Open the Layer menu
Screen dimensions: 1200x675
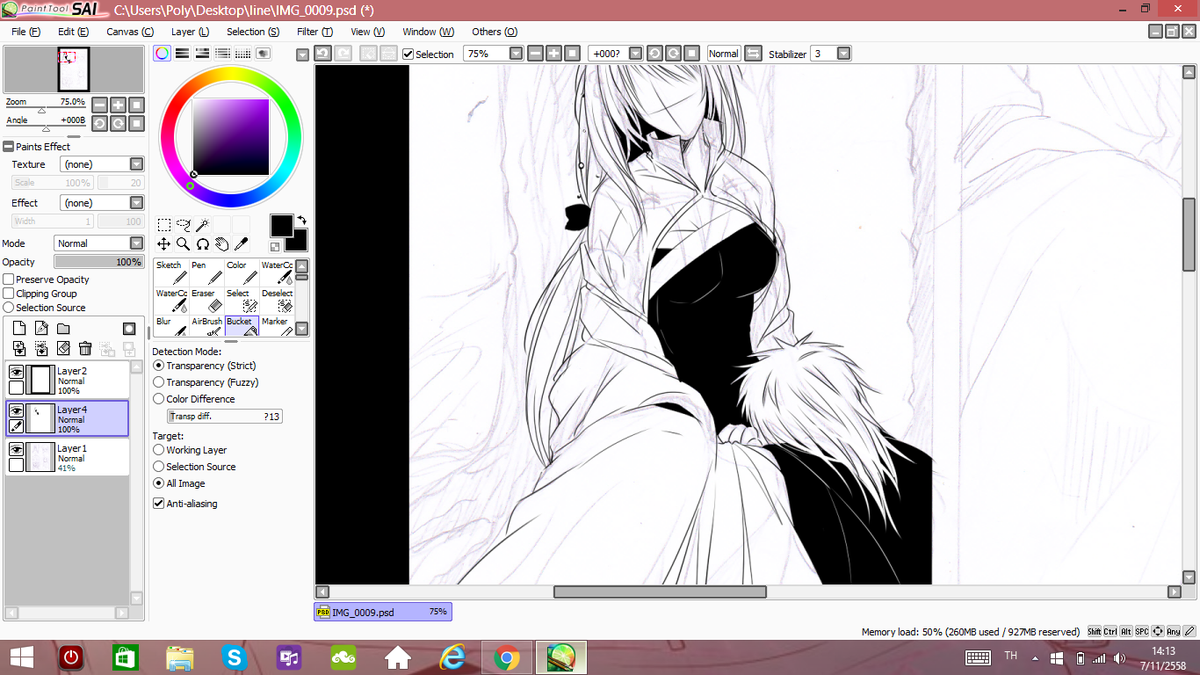pos(189,31)
